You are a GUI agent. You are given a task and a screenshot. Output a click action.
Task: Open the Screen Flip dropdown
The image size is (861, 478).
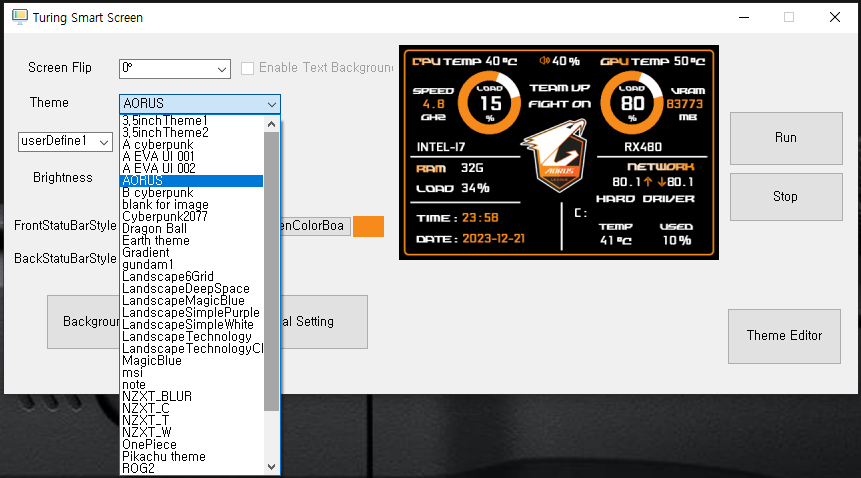175,69
